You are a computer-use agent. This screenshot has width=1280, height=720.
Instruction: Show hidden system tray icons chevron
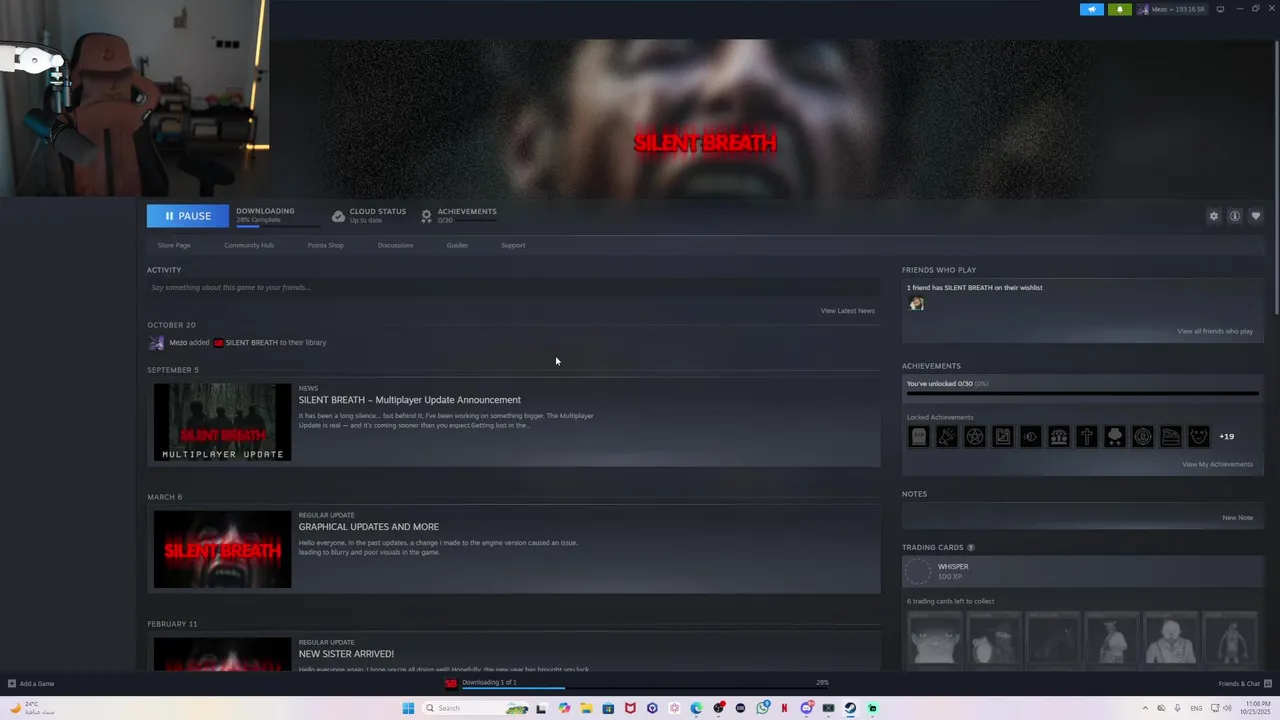pyautogui.click(x=1145, y=708)
